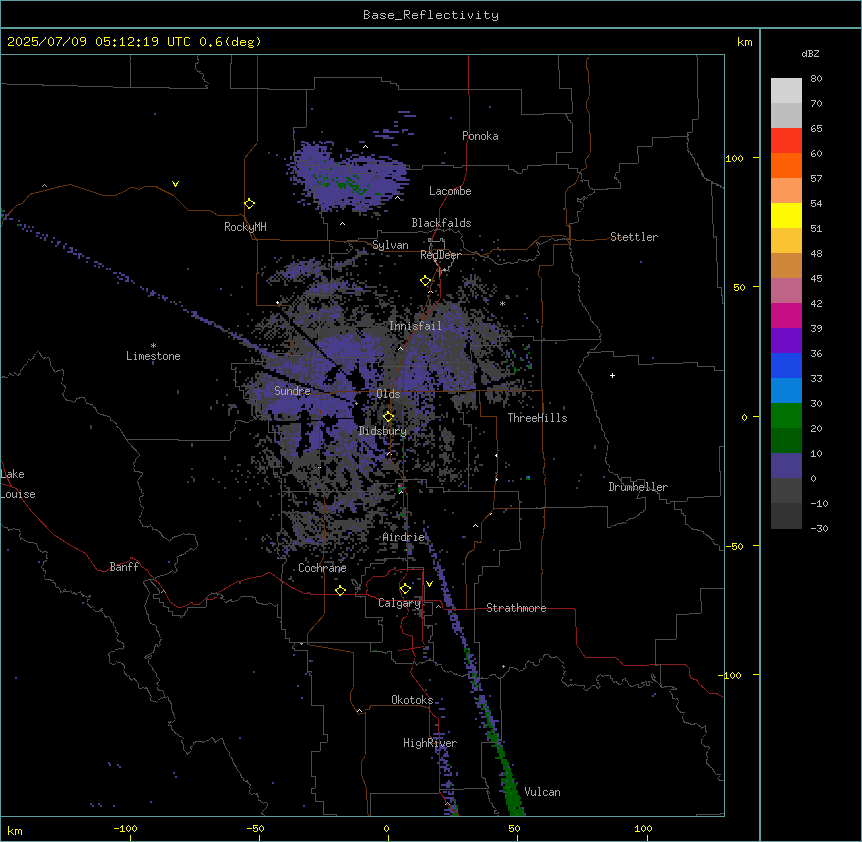
Task: Click the asterisk marker above Limestone
Action: click(x=153, y=346)
